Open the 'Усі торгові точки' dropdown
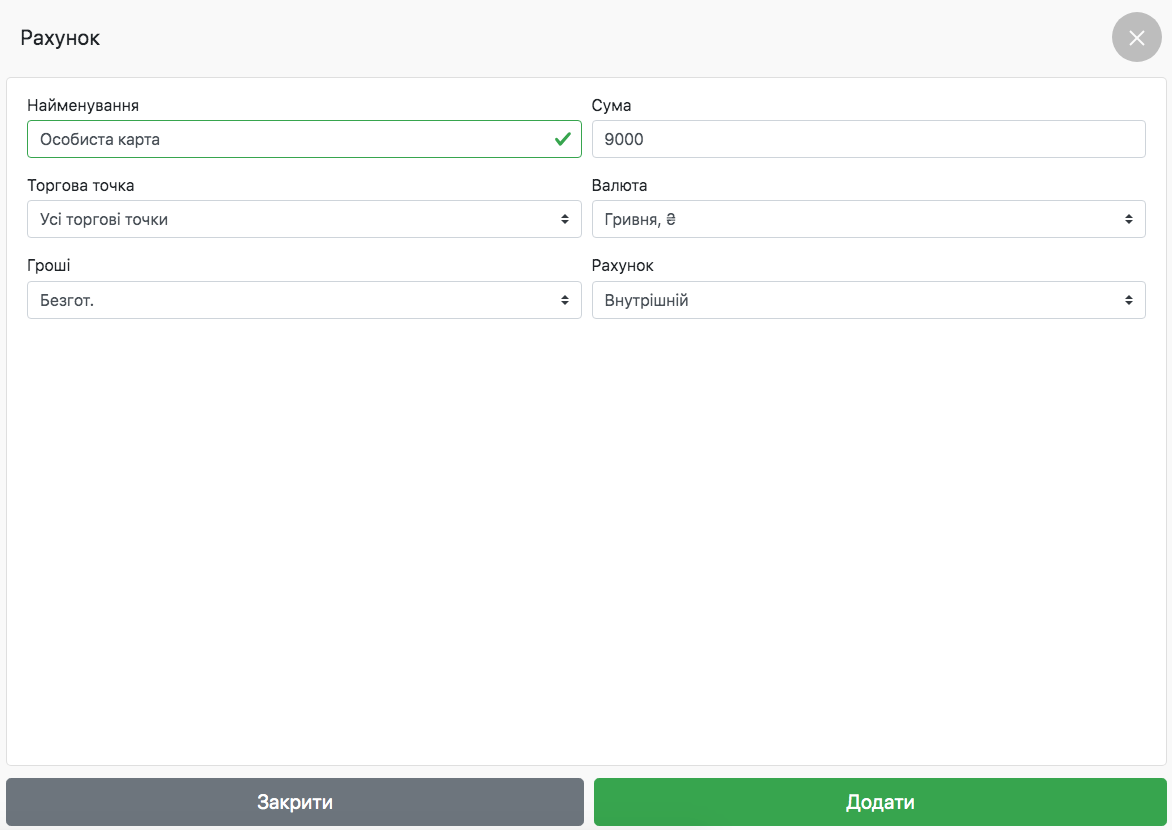 pos(290,219)
